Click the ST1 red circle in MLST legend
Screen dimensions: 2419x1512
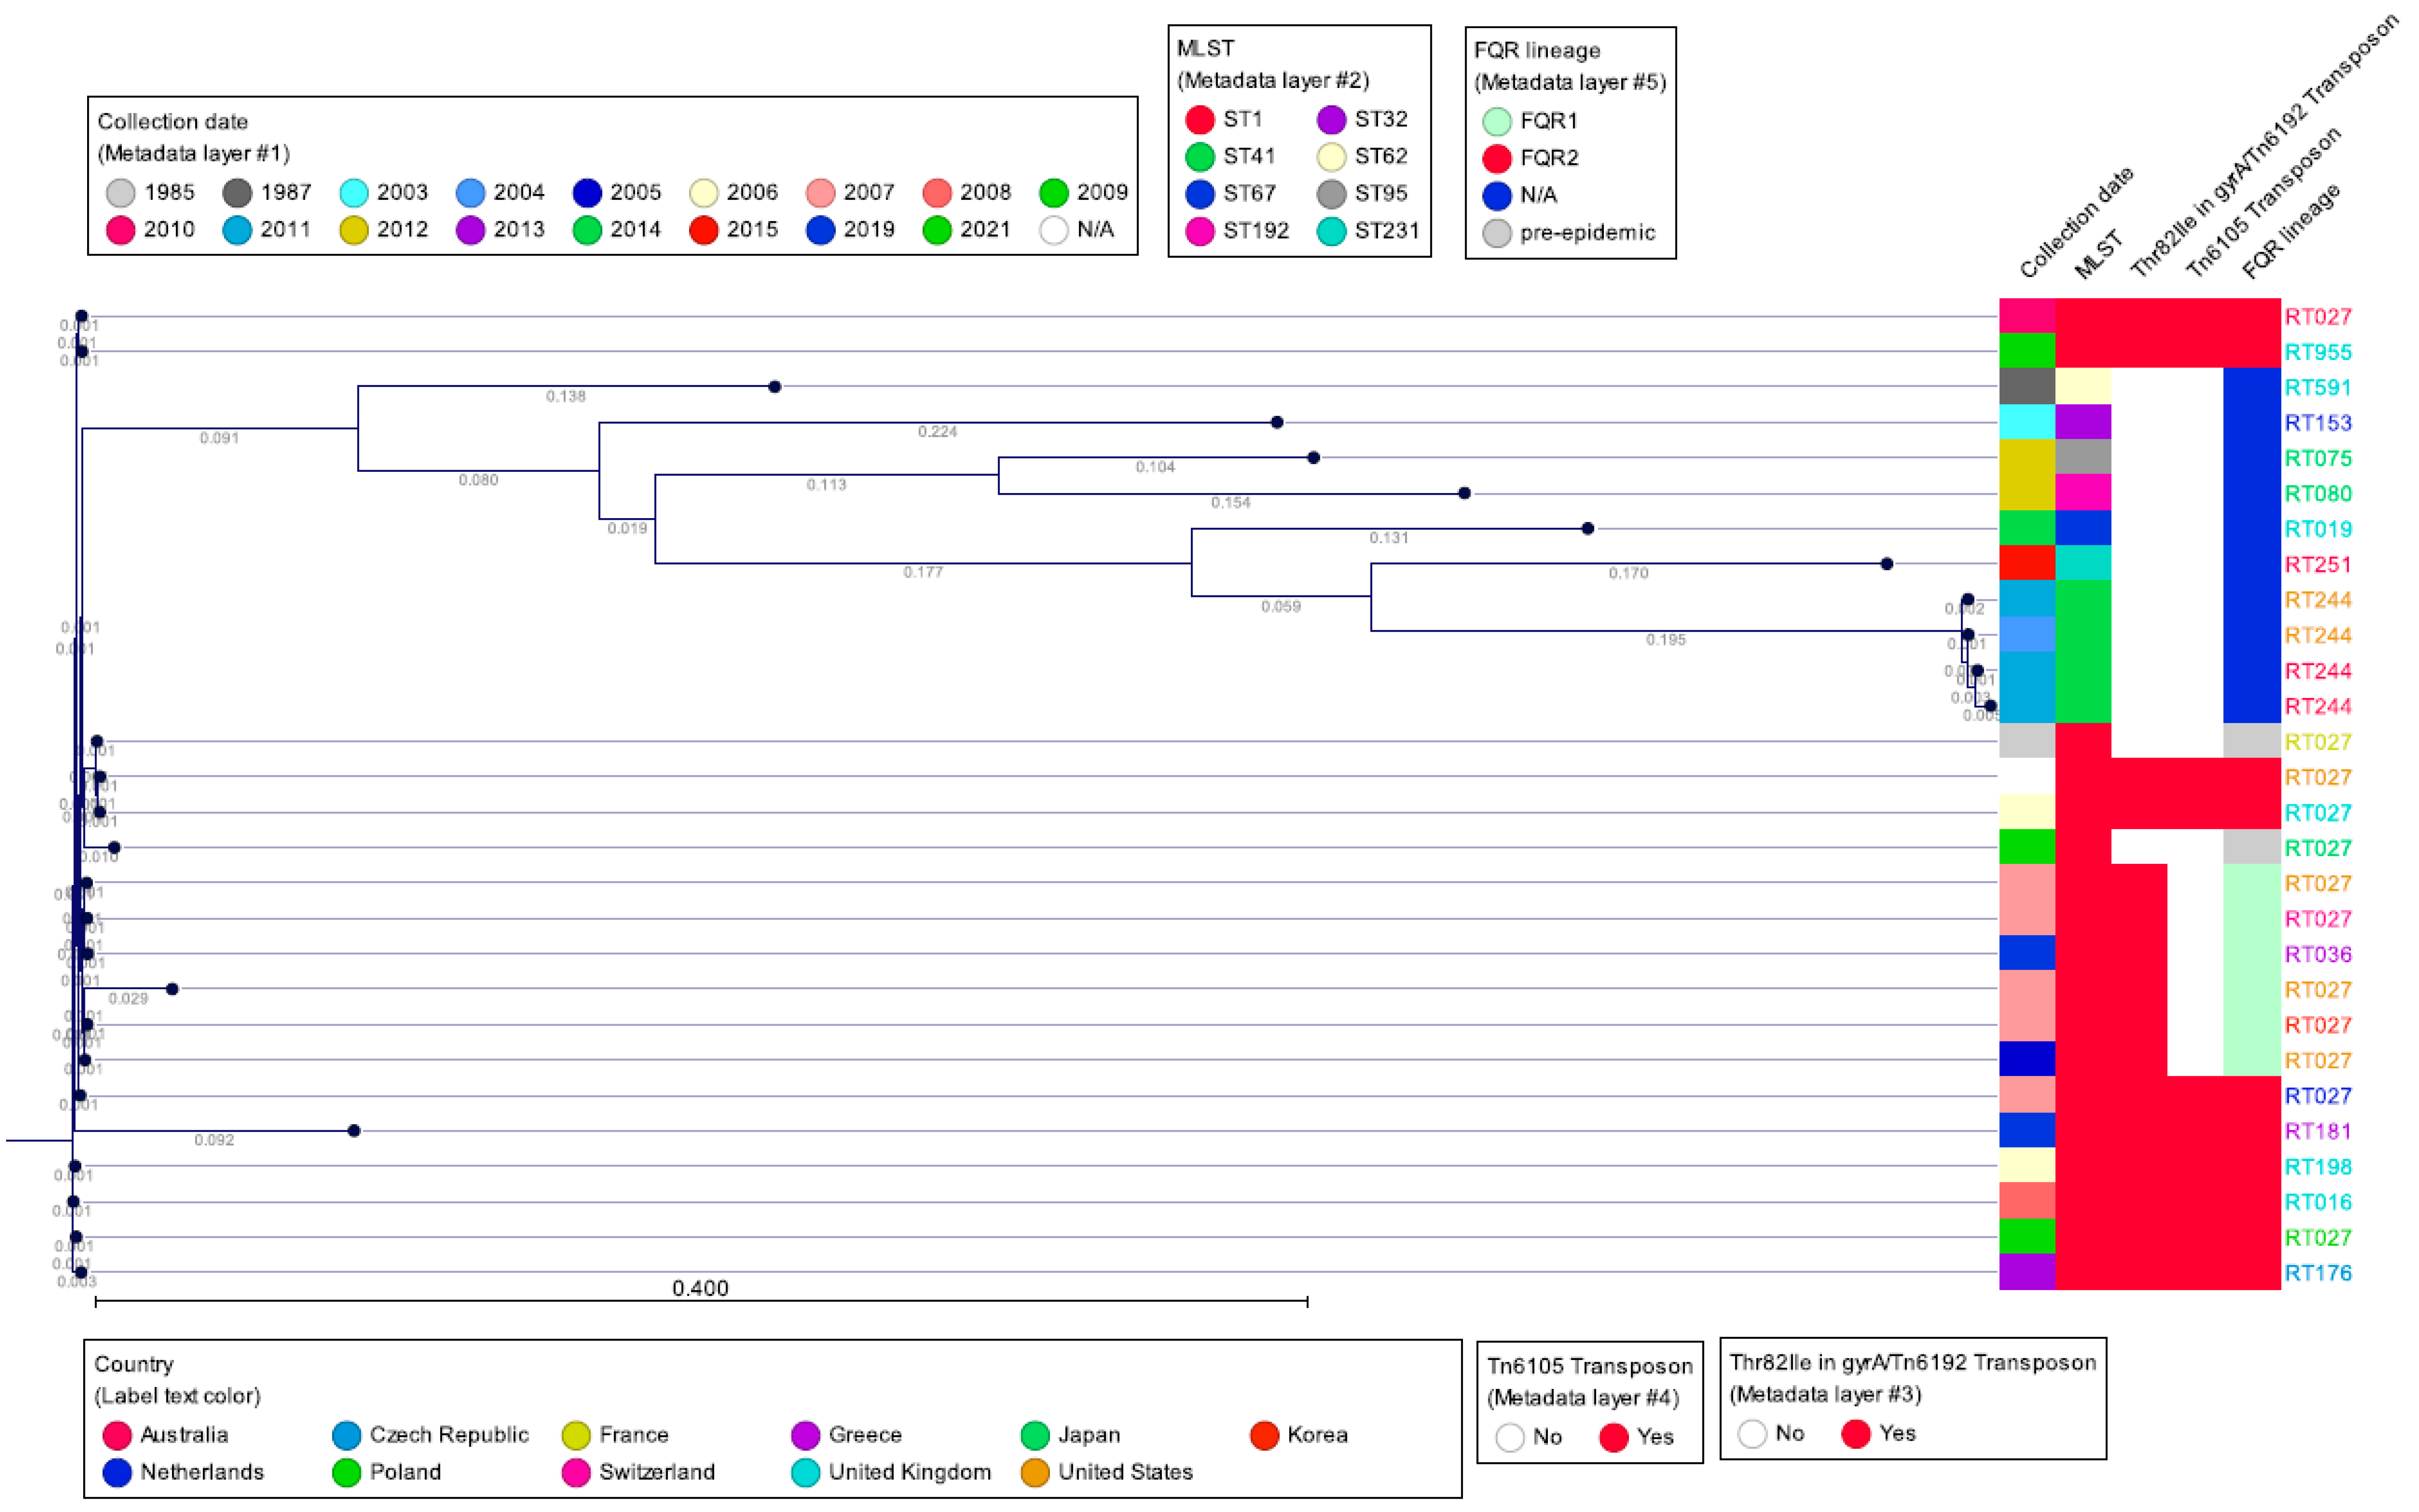tap(1199, 120)
